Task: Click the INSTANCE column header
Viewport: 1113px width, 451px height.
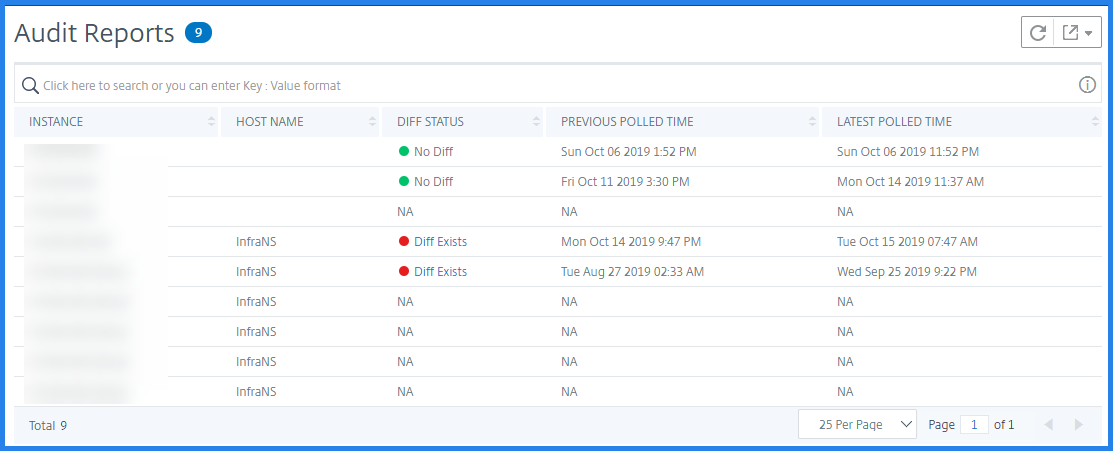Action: click(56, 122)
